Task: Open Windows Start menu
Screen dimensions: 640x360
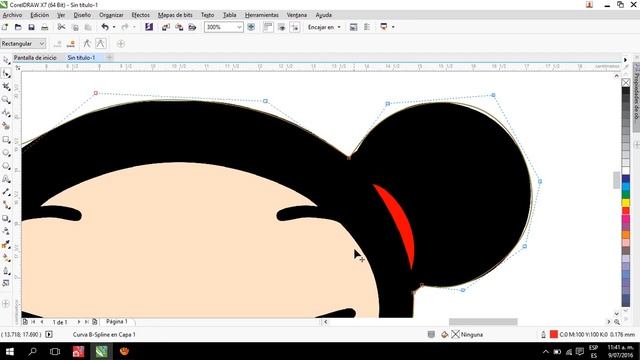Action: pos(9,351)
